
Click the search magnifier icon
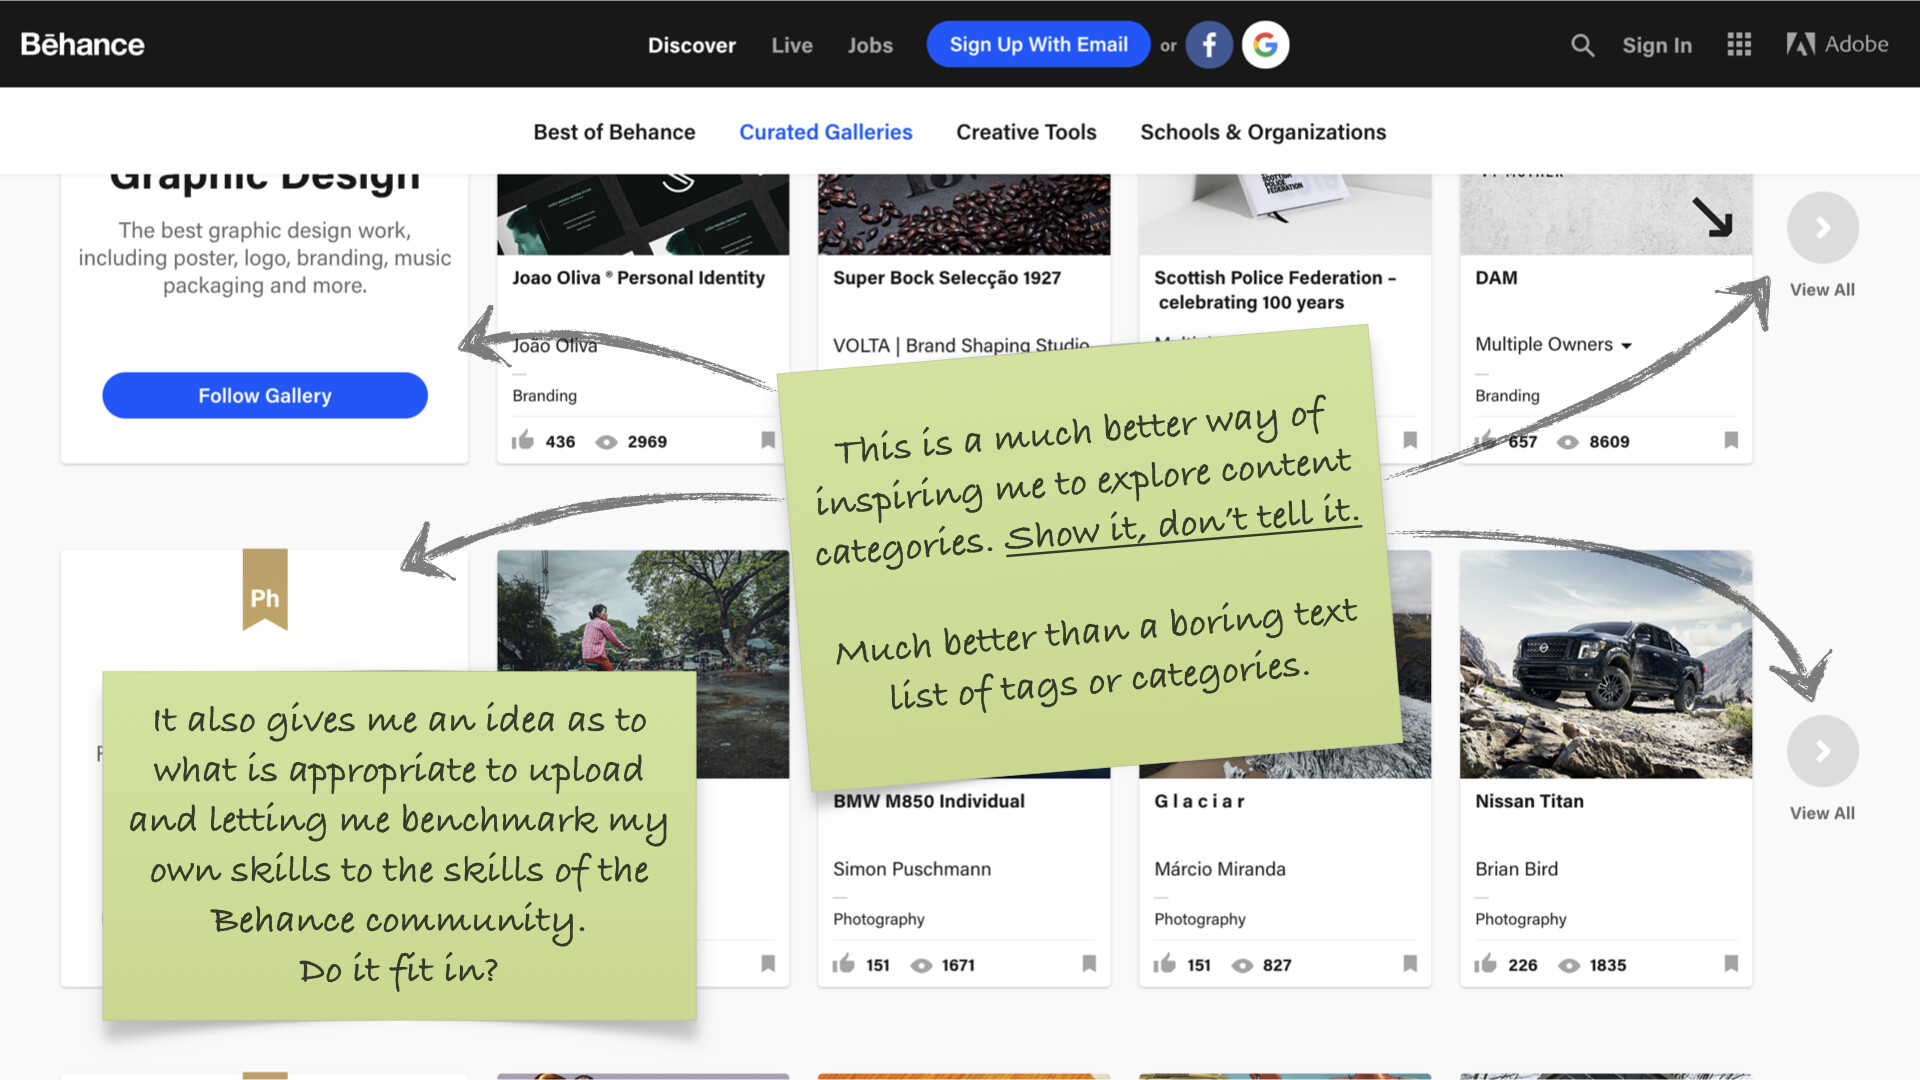click(1581, 45)
